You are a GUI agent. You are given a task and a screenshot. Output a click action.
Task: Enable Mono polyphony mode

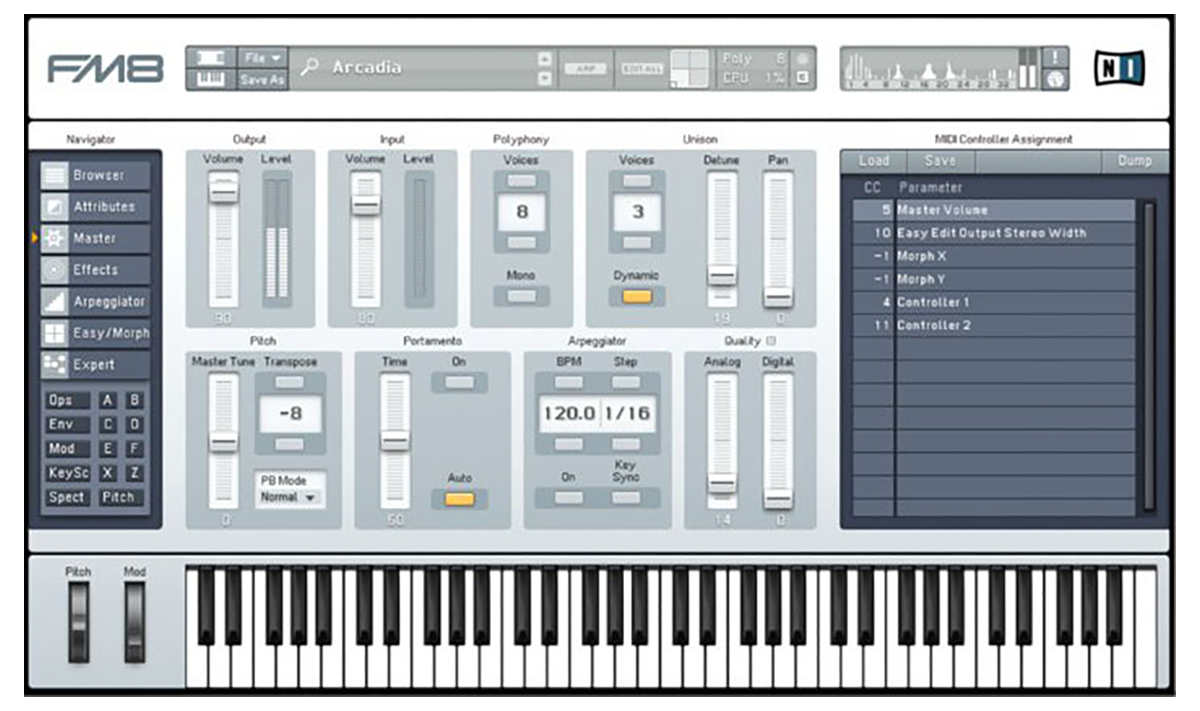click(520, 296)
